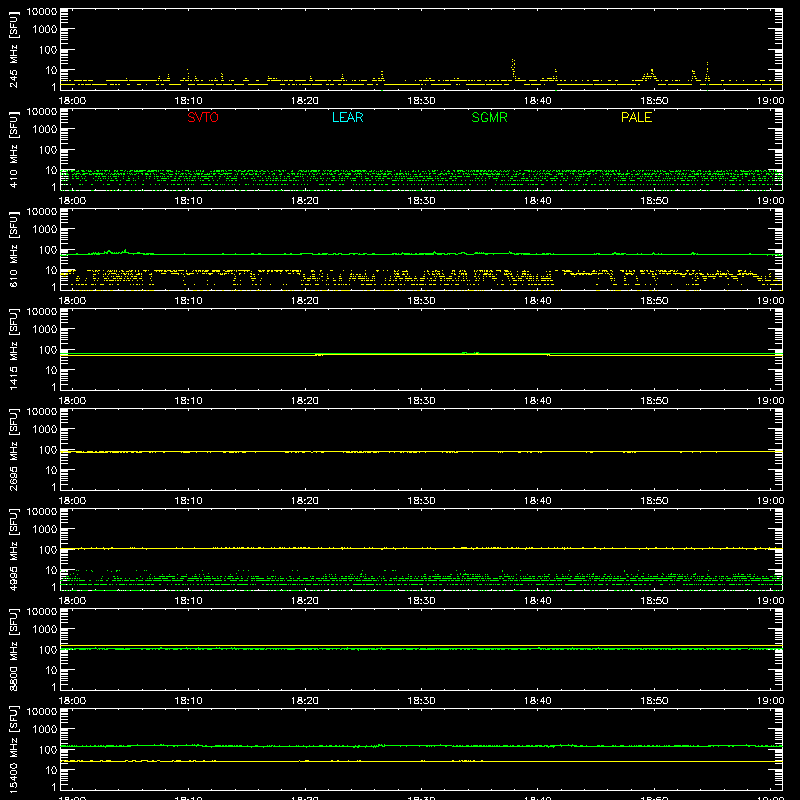The width and height of the screenshot is (800, 800).
Task: Click the 1000 y-axis value on 410 MHz panel
Action: (x=45, y=130)
